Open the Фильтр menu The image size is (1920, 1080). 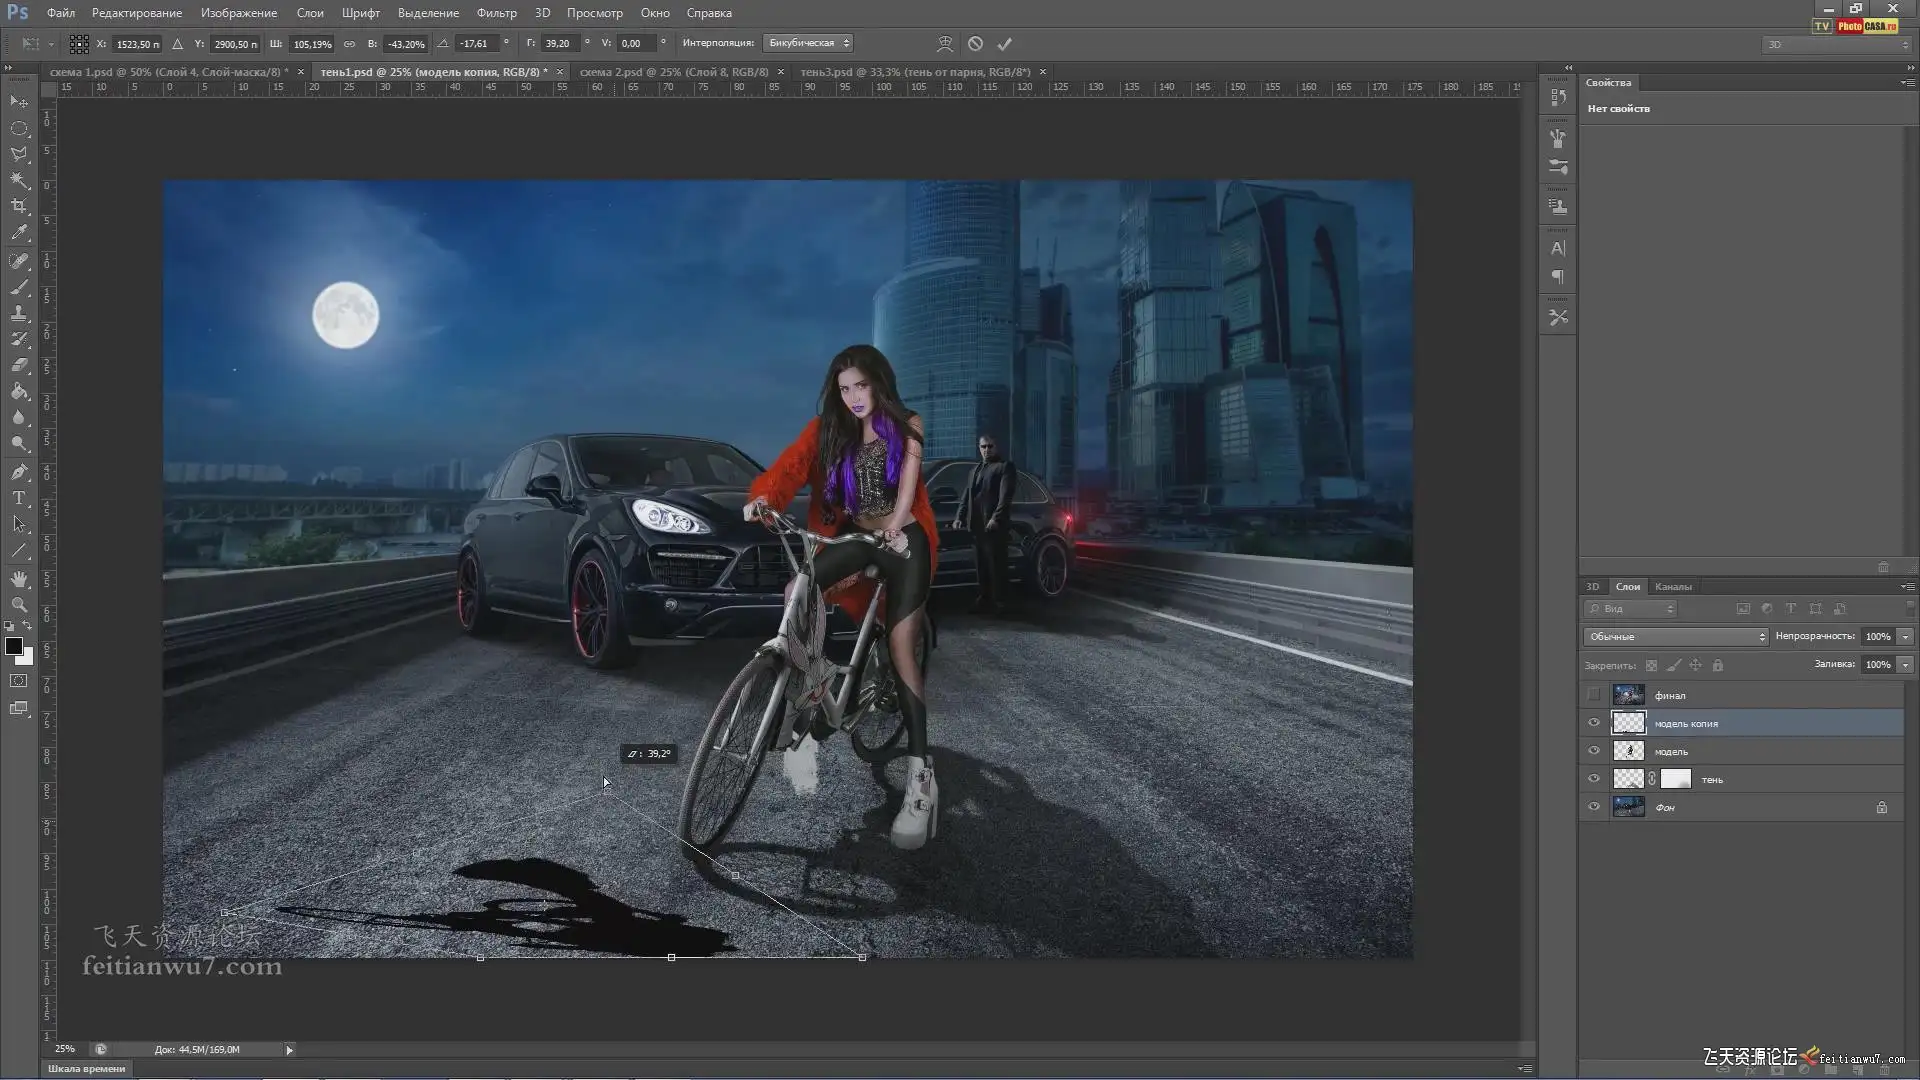(496, 13)
